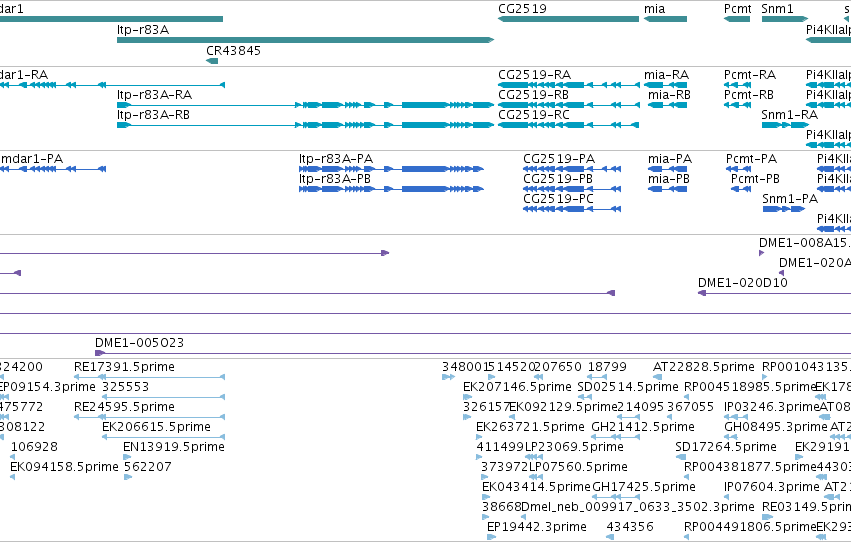Viewport: 851px width, 542px height.
Task: Click the mia-RB transcript
Action: tap(668, 105)
